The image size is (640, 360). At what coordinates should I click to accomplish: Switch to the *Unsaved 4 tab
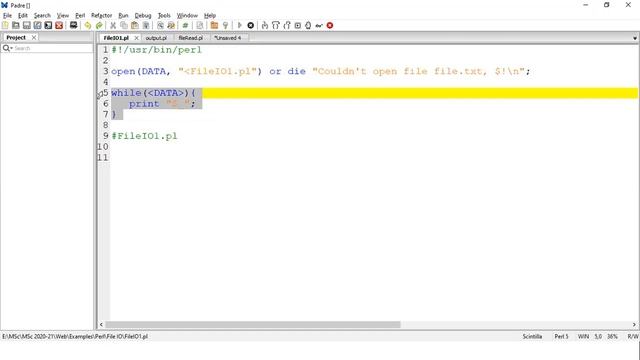(228, 38)
